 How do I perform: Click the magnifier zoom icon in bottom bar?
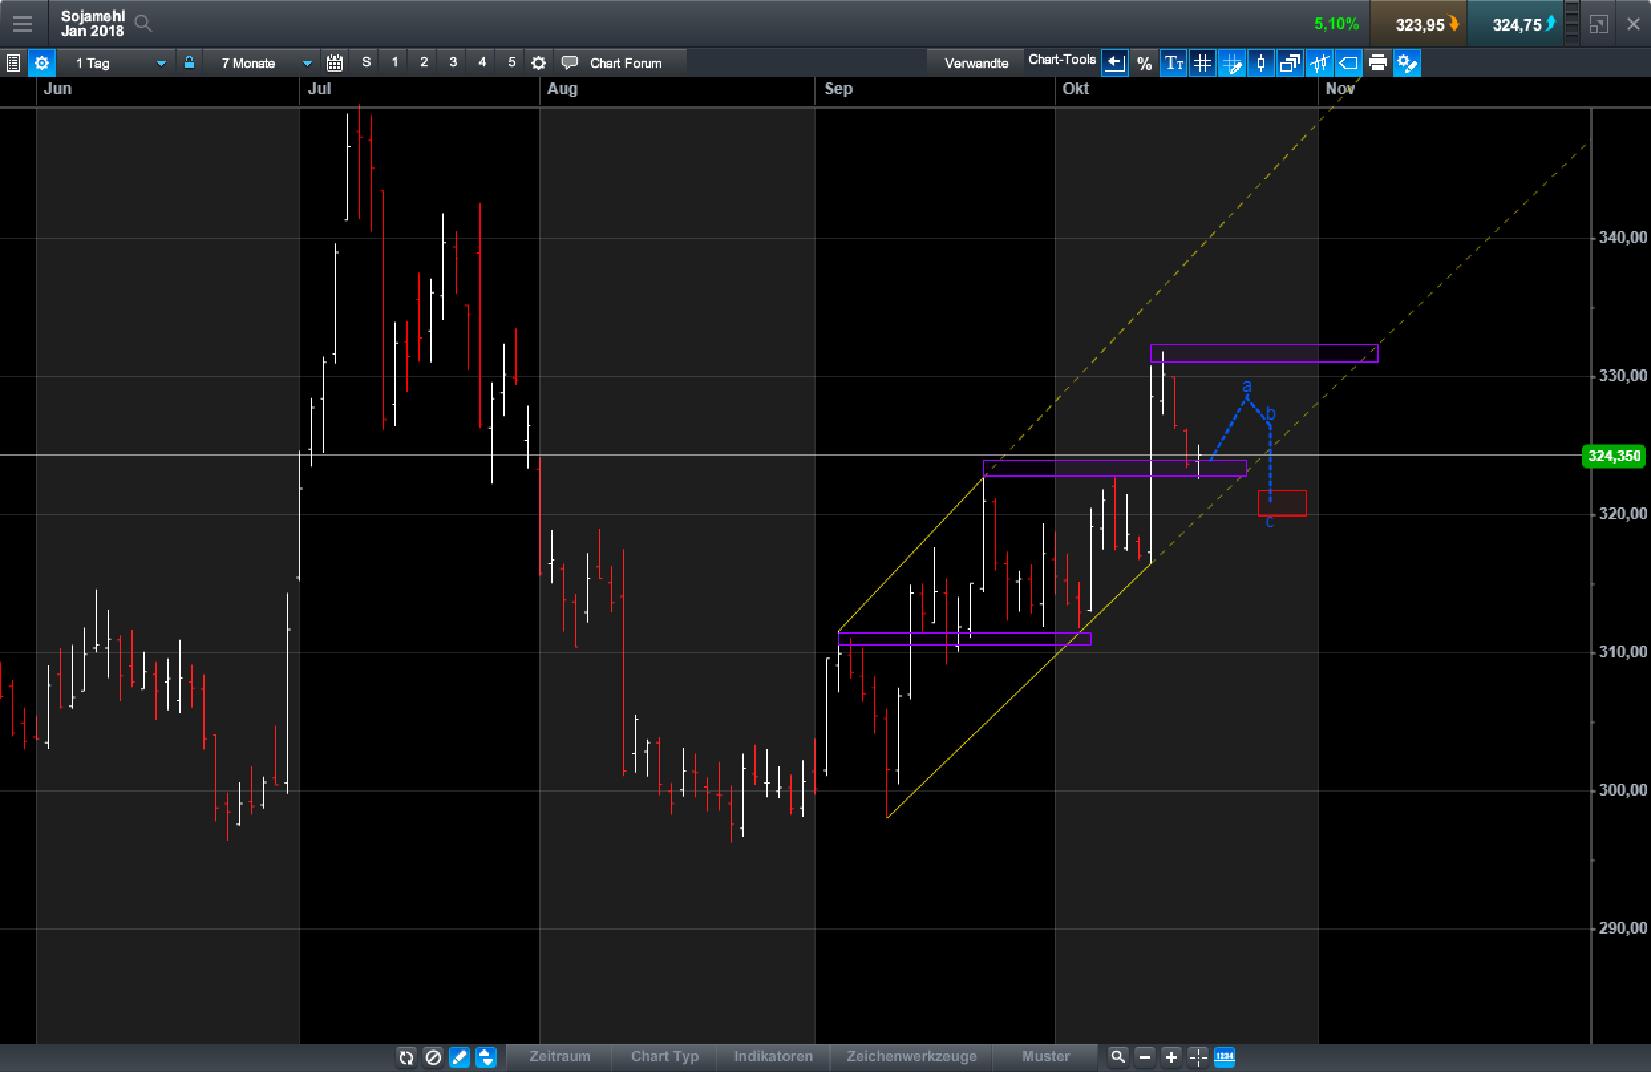[1117, 1057]
